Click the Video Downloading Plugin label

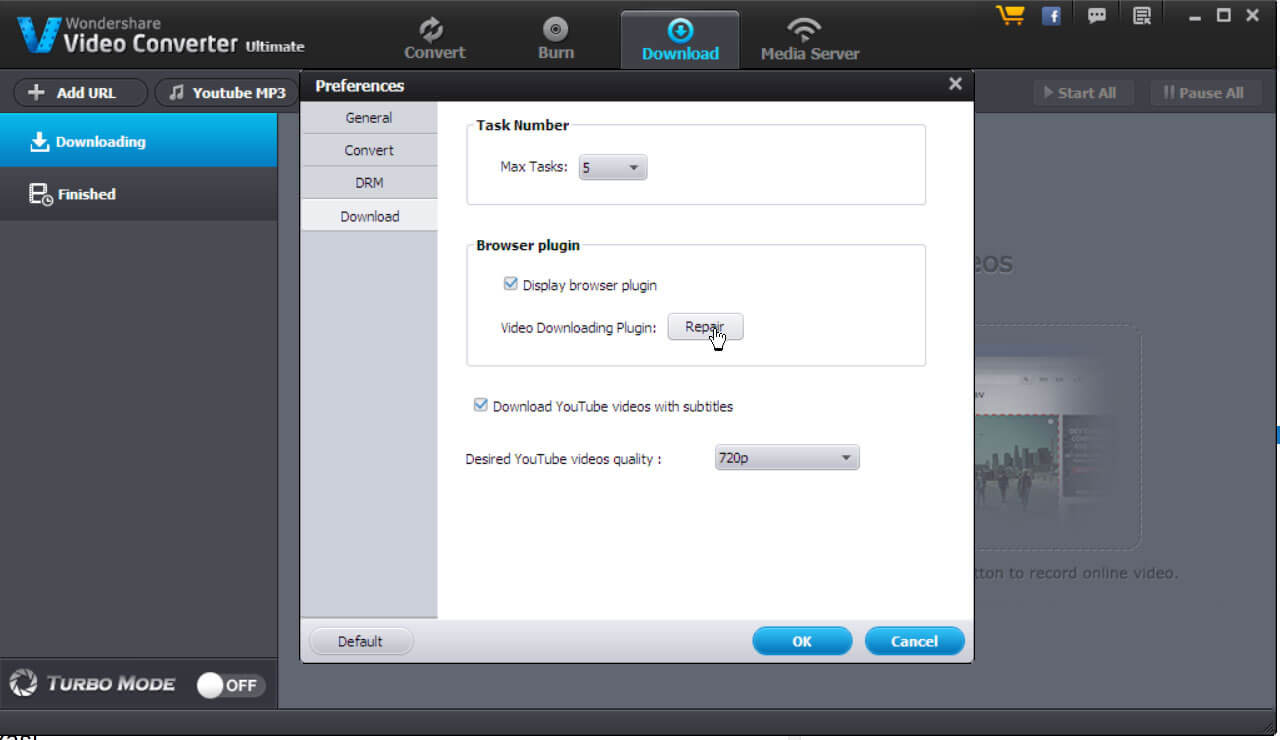pyautogui.click(x=578, y=328)
